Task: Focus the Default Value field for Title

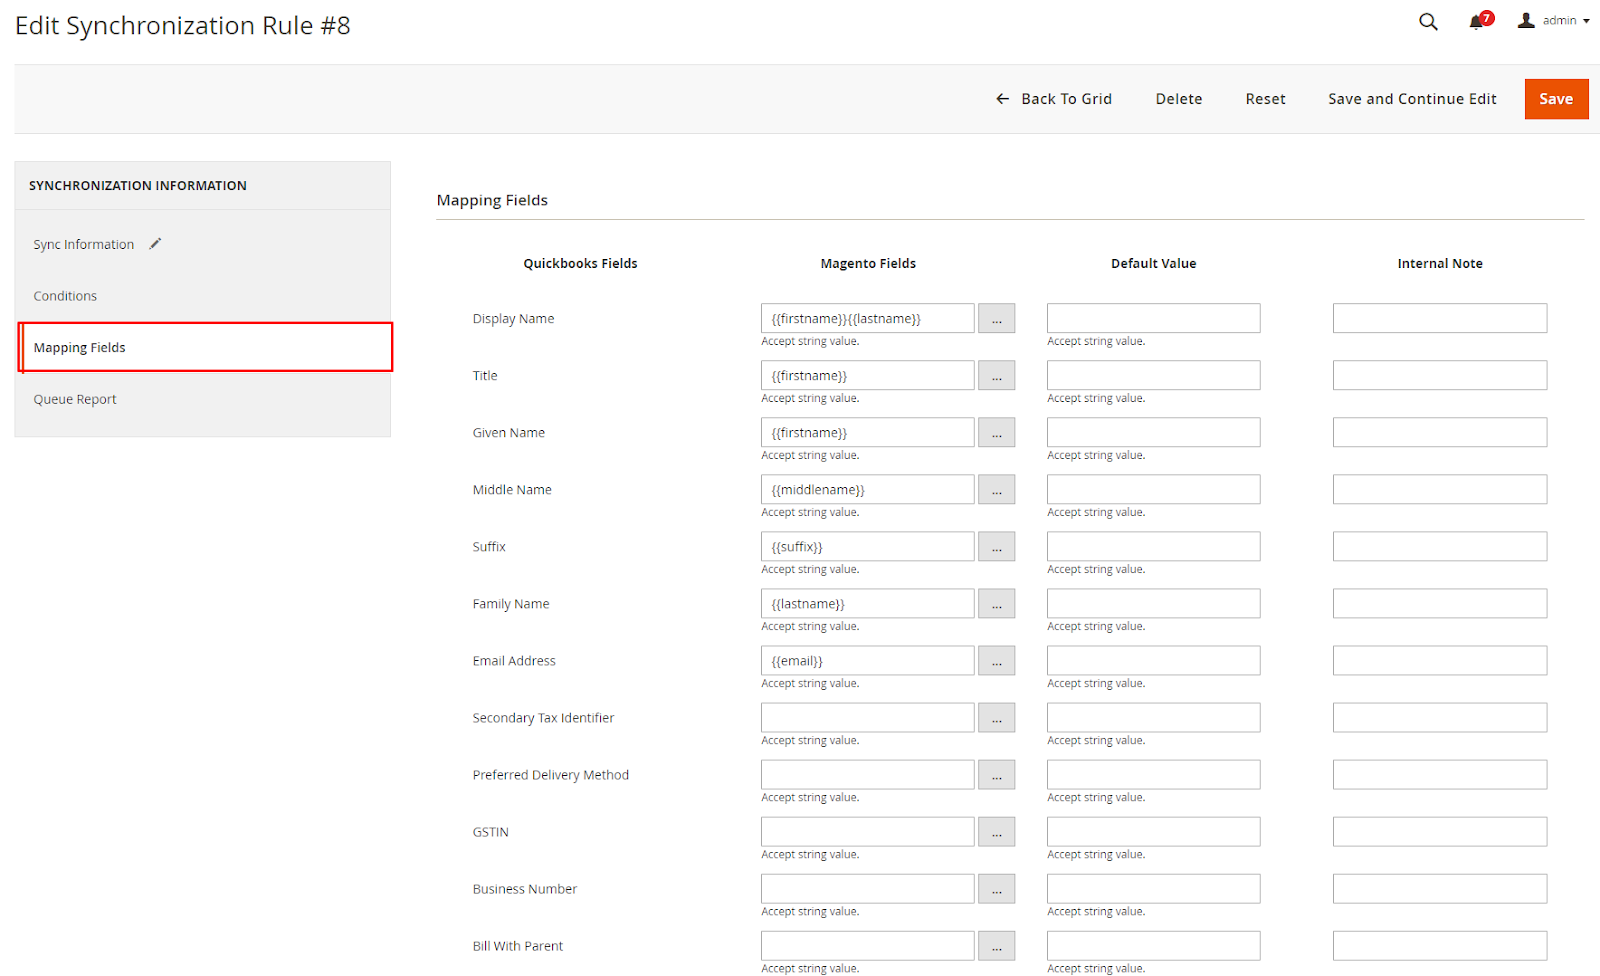Action: (x=1153, y=376)
